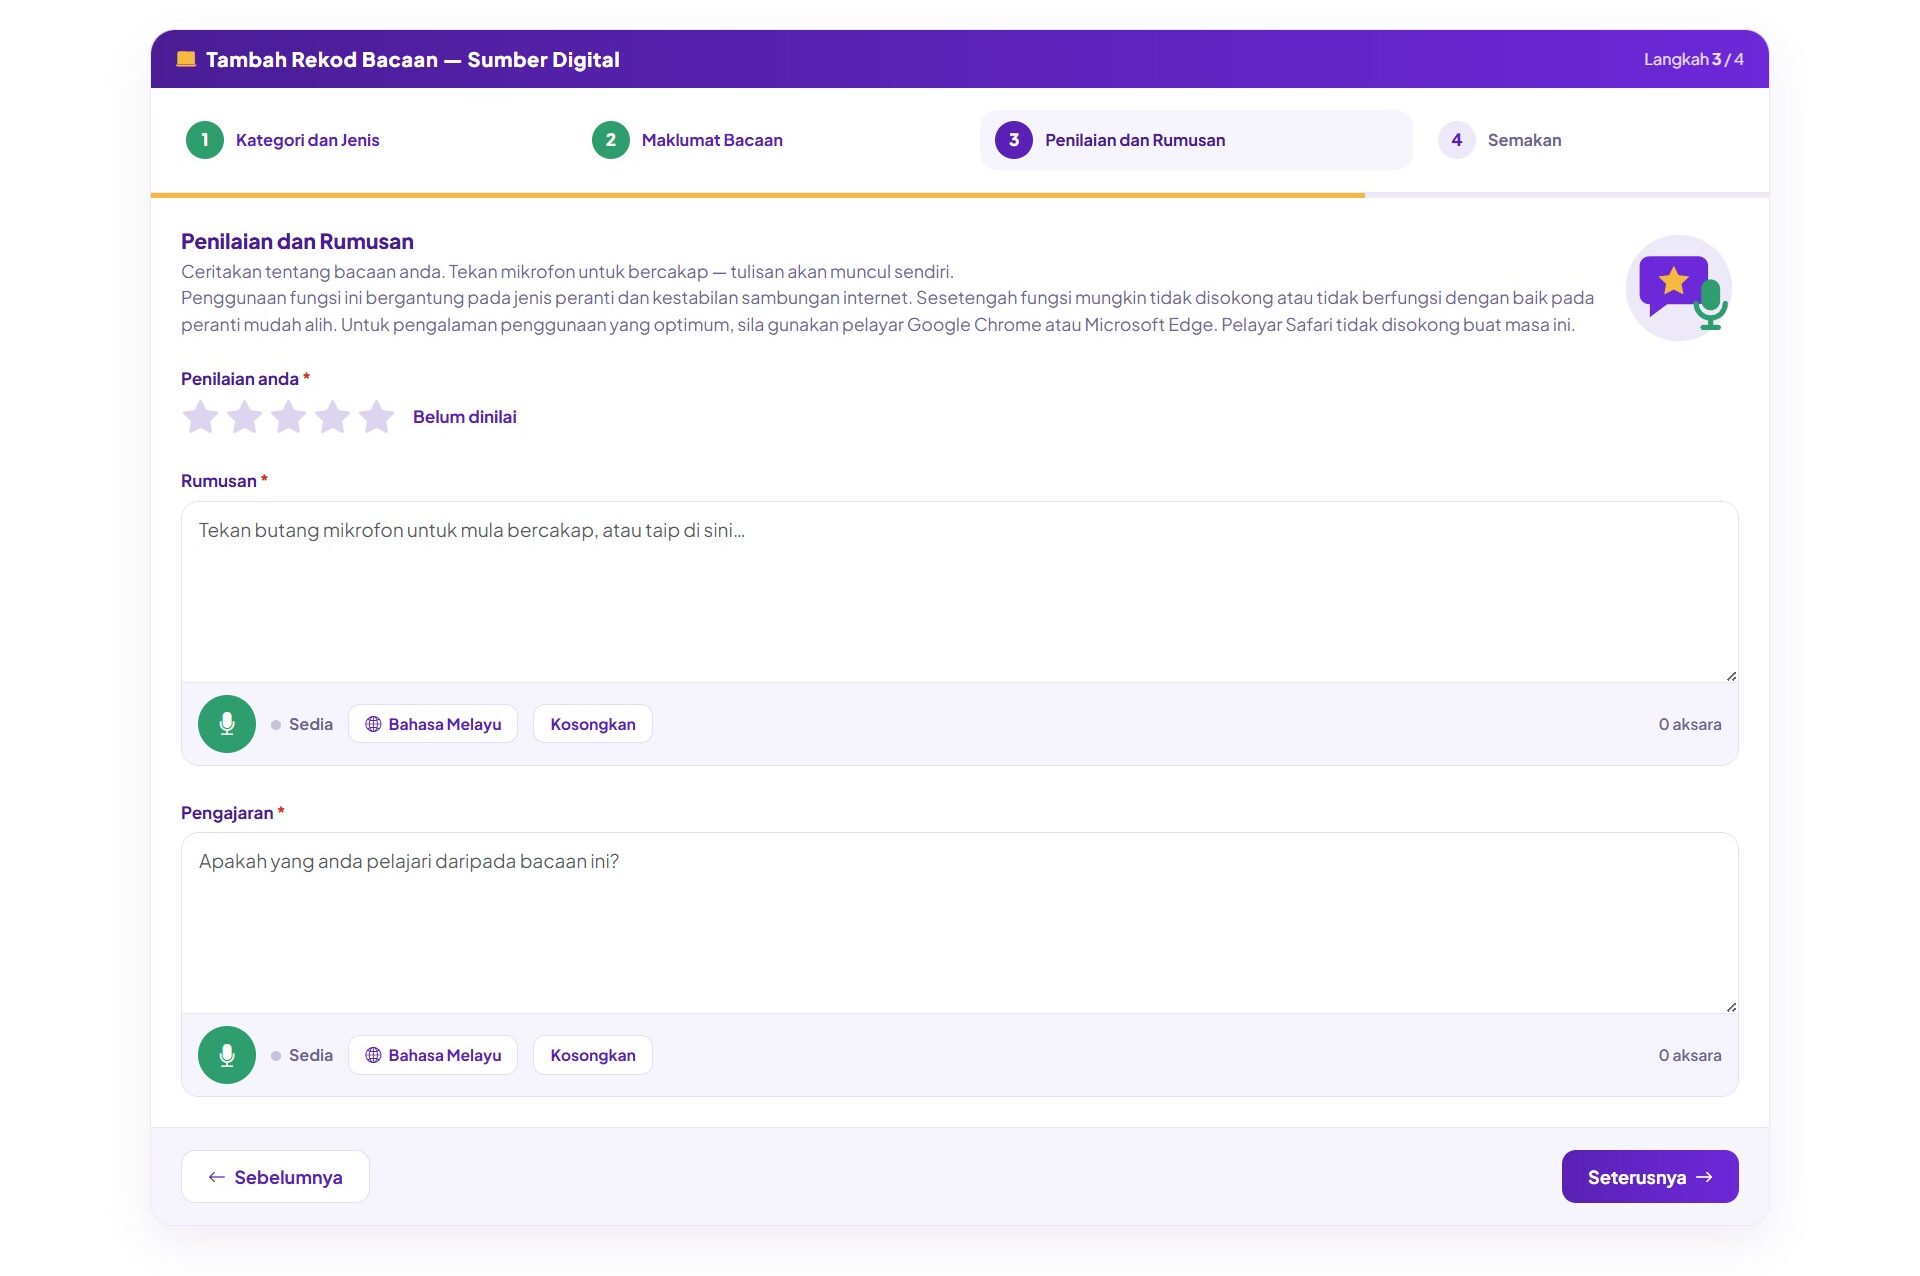Clear Rumusan text with Kosongkan
The width and height of the screenshot is (1920, 1276).
click(x=593, y=724)
